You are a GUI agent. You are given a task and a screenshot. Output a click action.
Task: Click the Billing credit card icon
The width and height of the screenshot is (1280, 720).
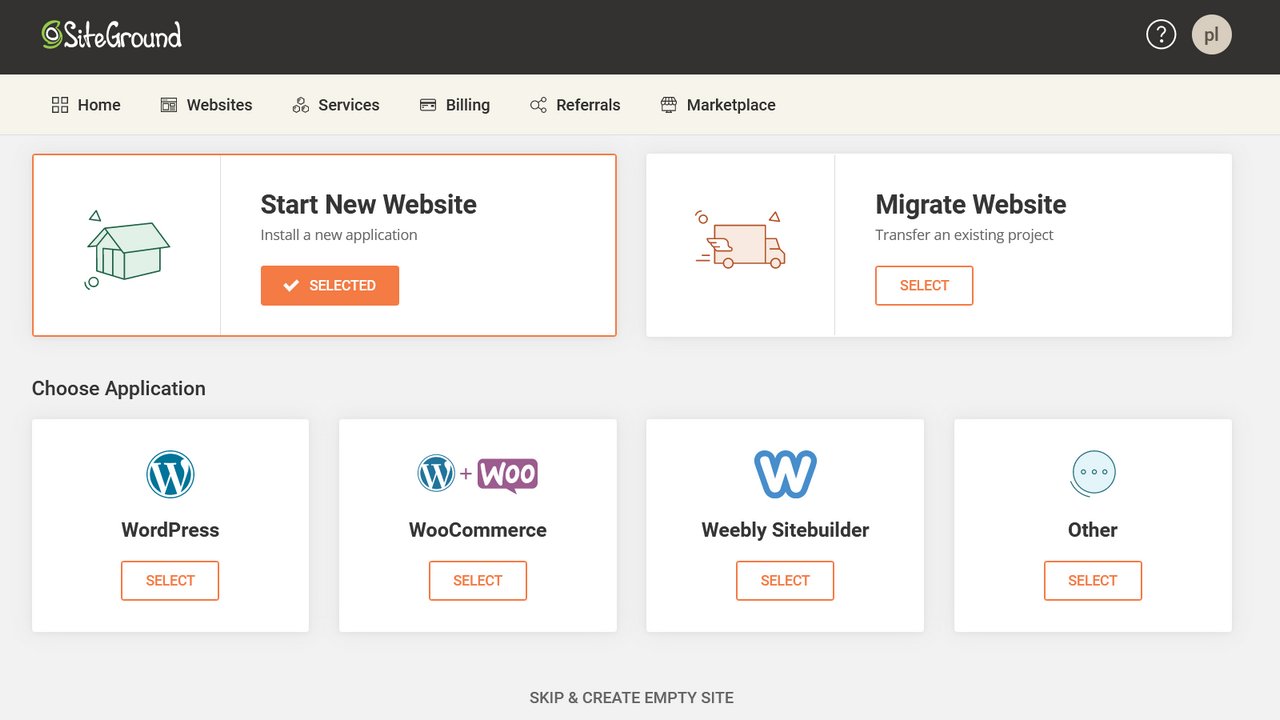(430, 104)
